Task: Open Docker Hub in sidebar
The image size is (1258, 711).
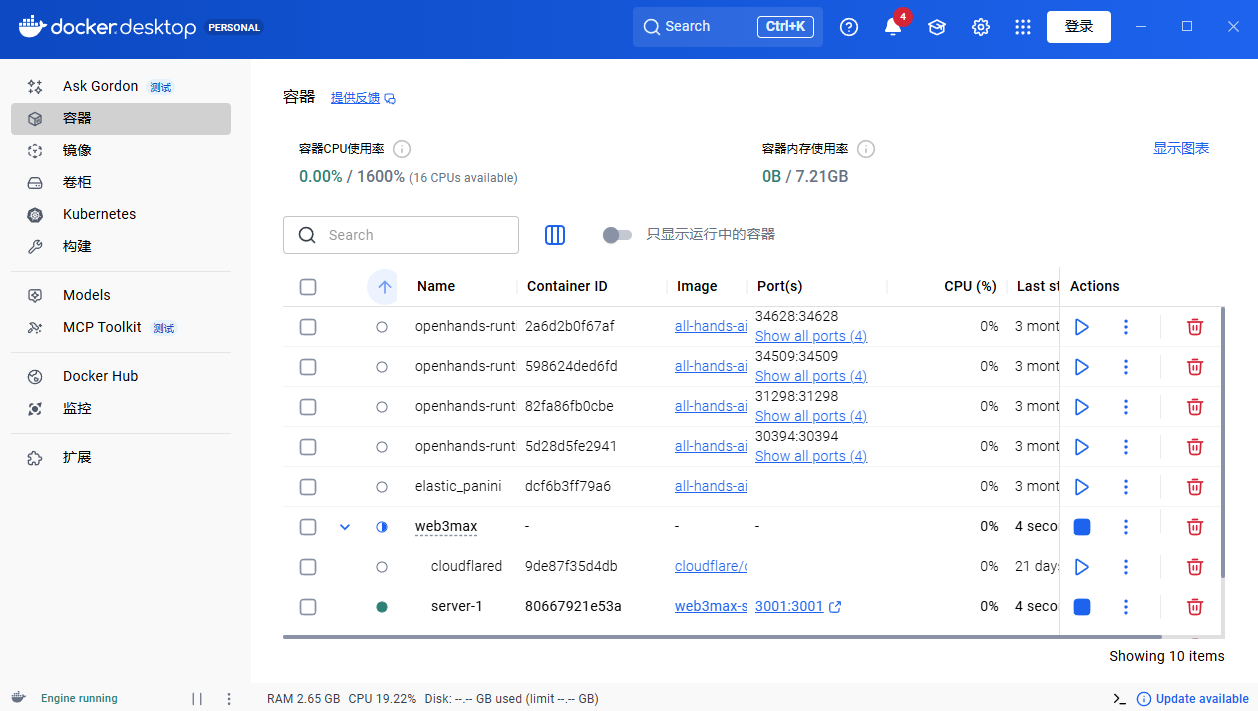Action: [121, 376]
